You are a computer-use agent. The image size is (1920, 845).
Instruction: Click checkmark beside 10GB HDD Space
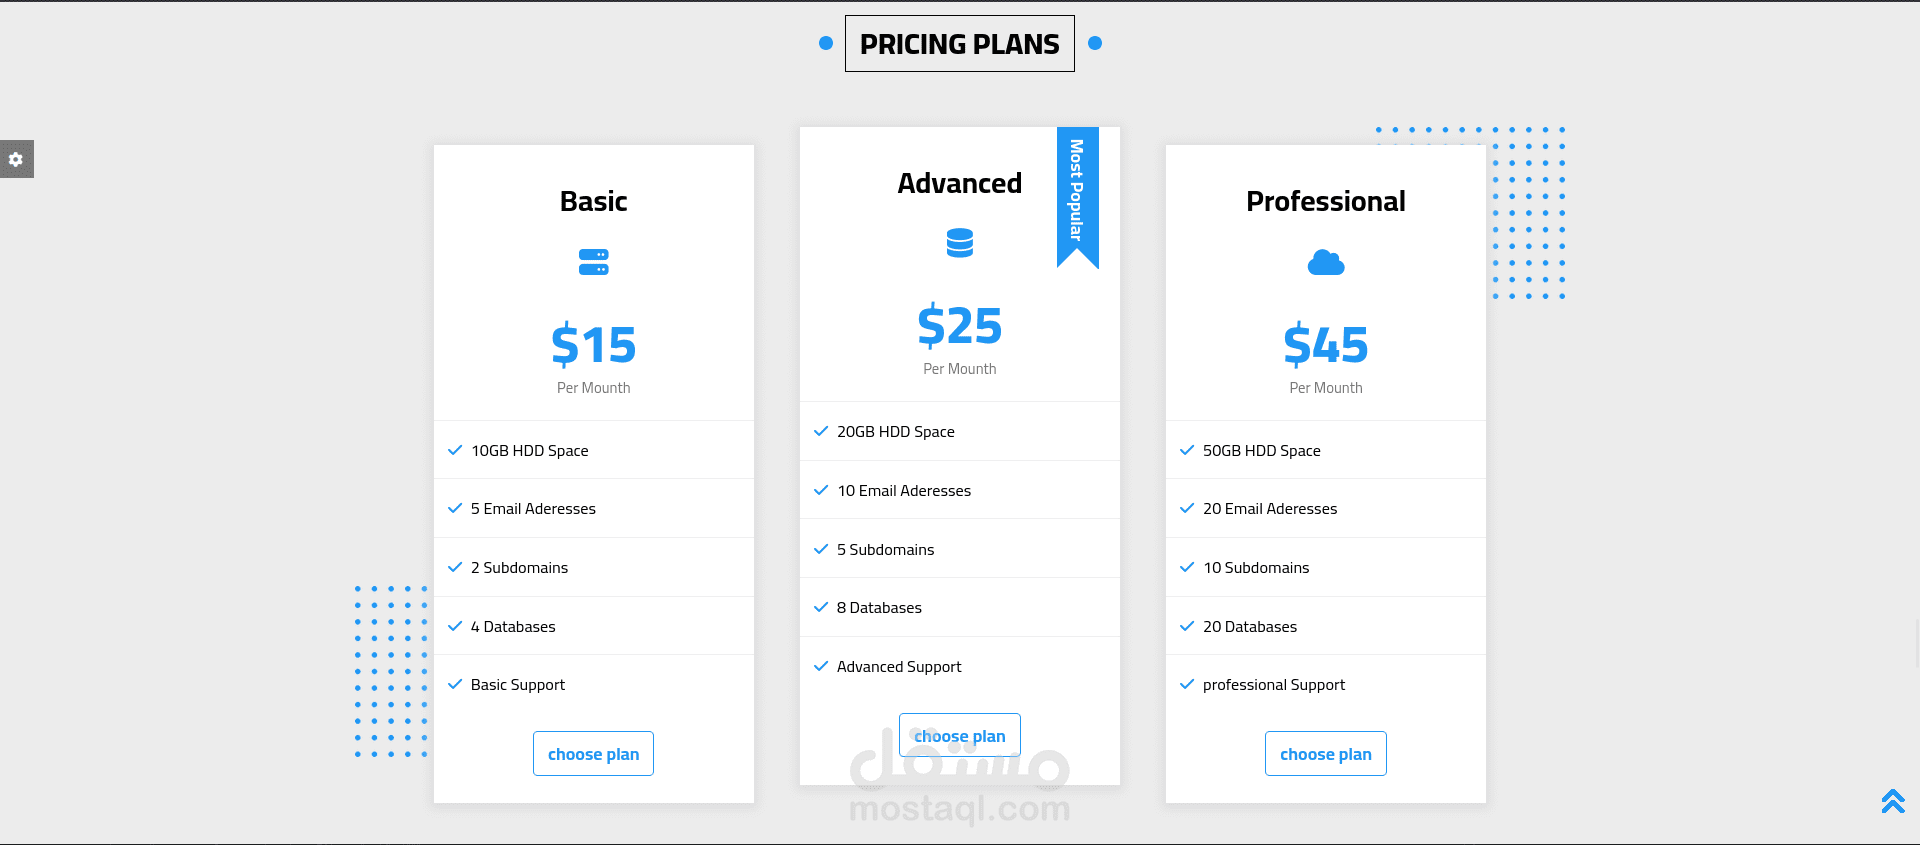click(455, 450)
